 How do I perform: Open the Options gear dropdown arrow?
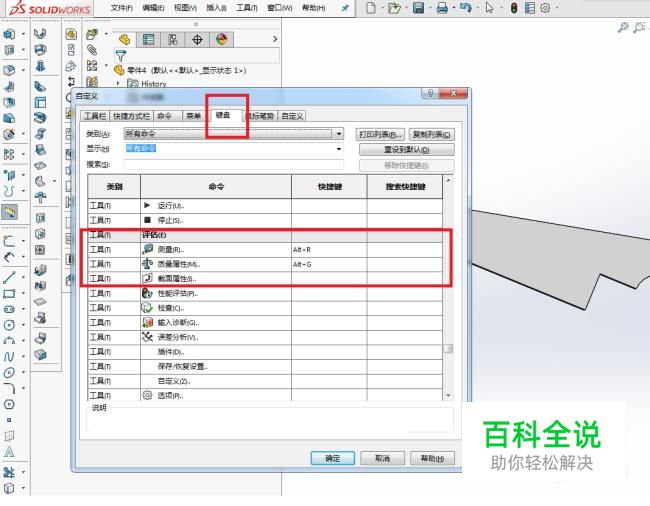556,8
